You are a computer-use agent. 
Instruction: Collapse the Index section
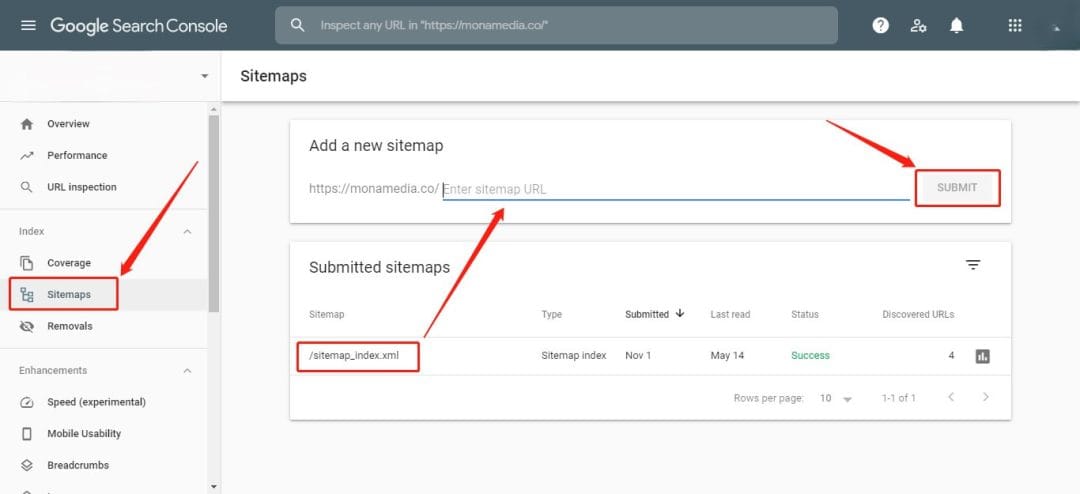pos(187,232)
